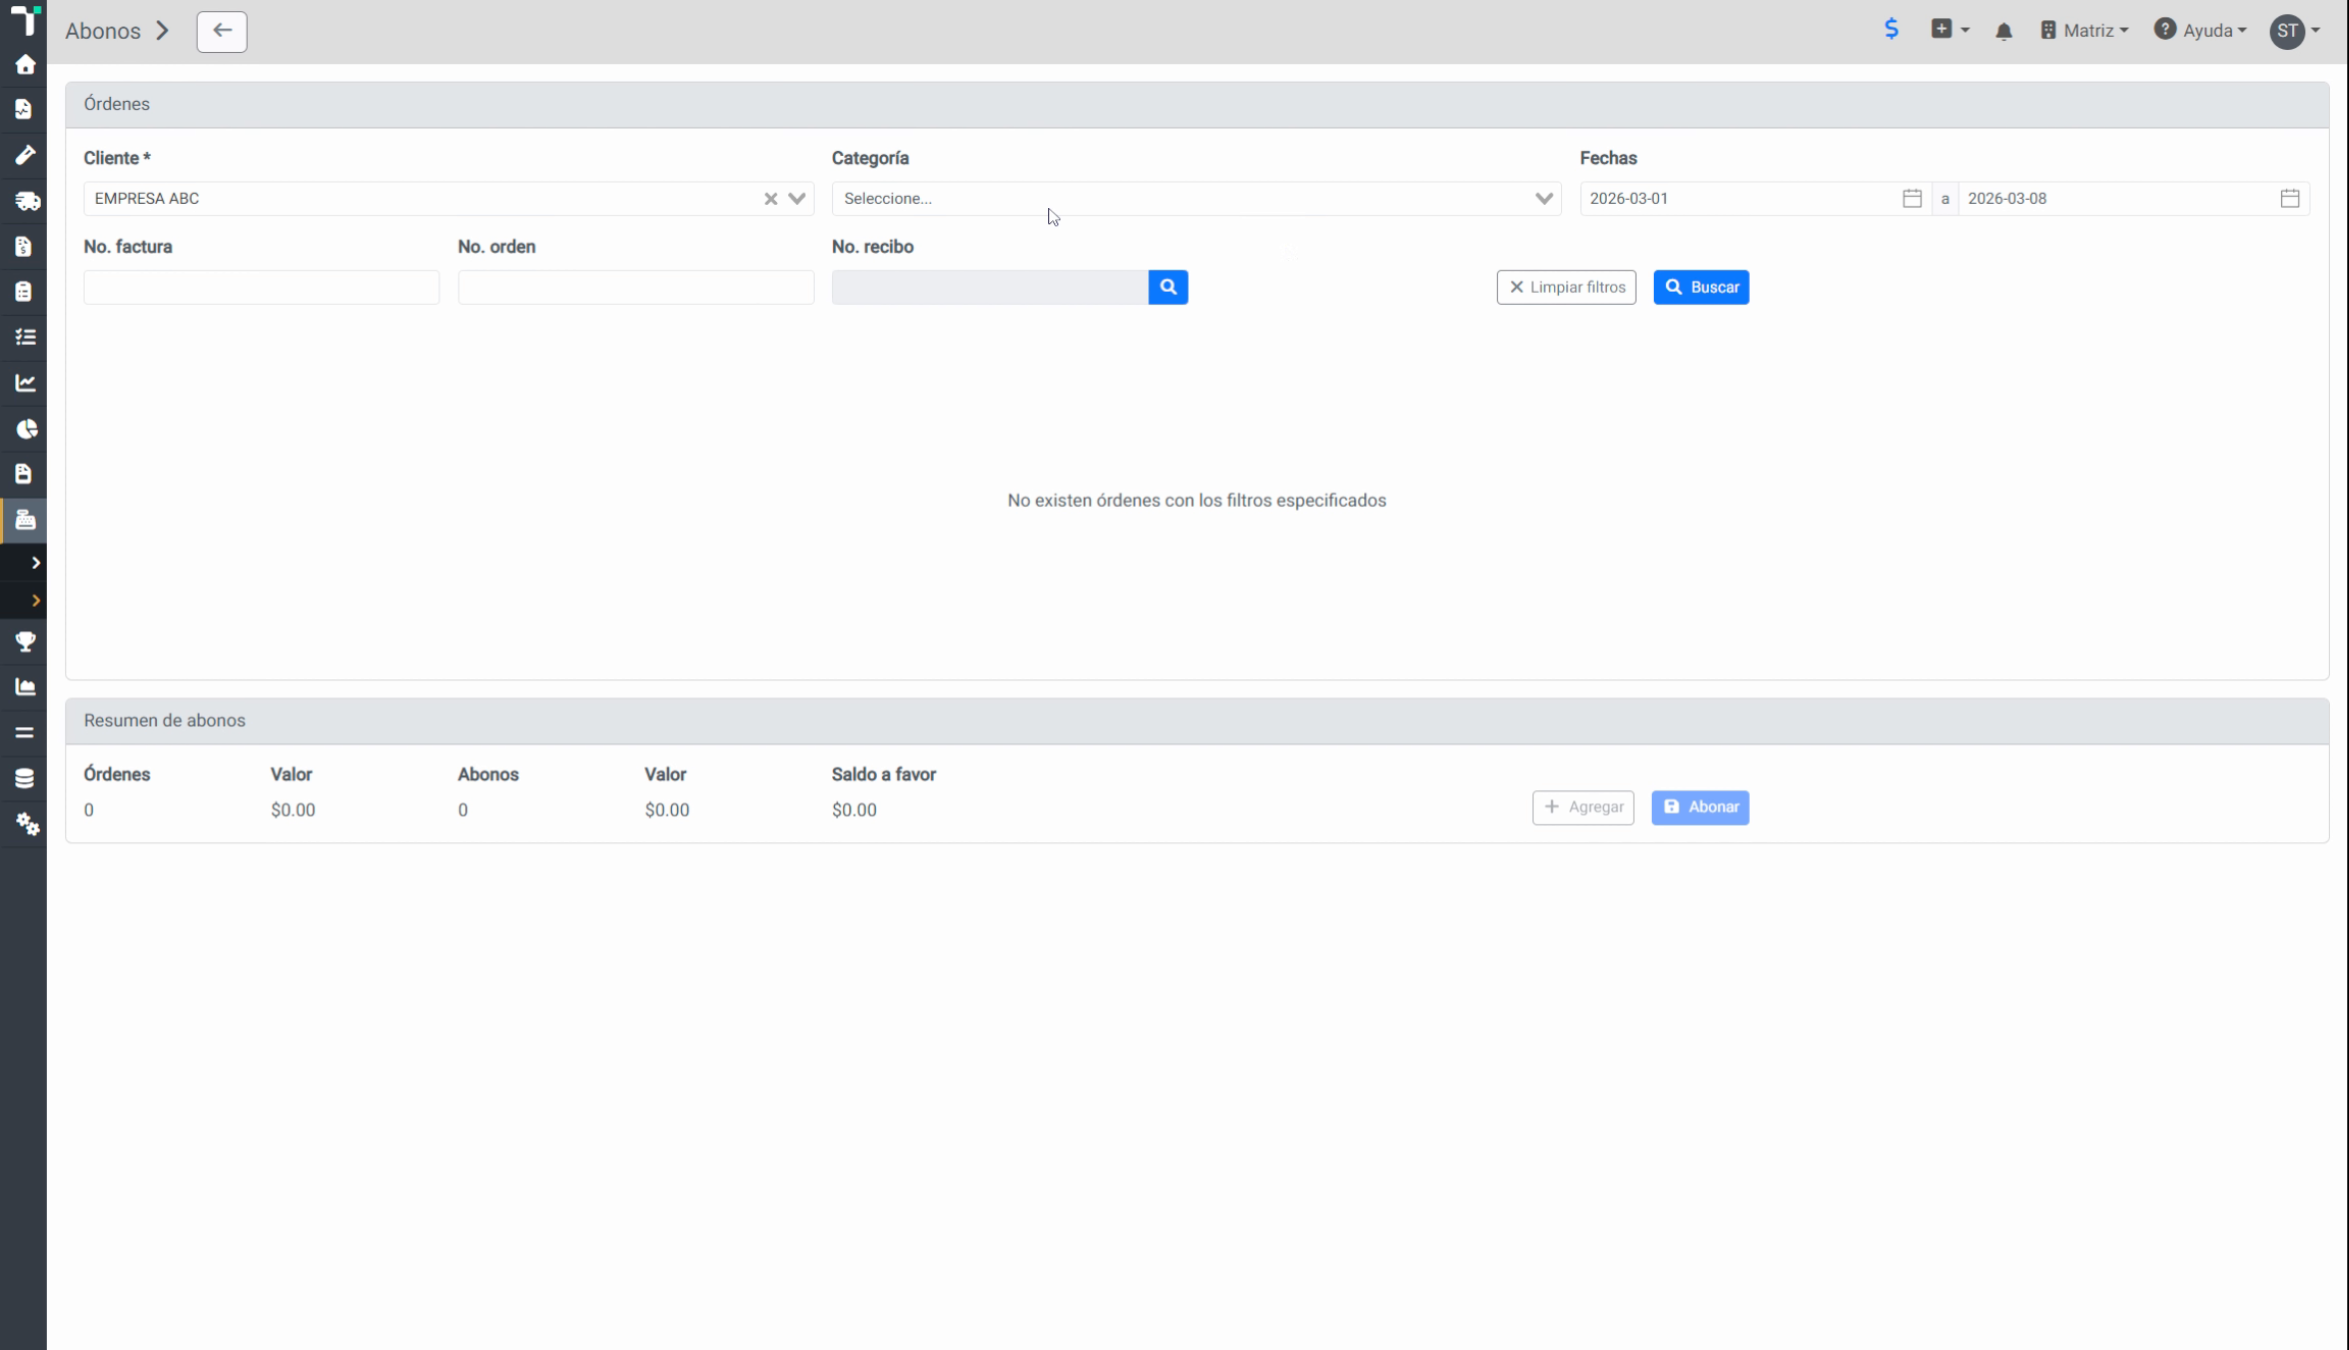This screenshot has height=1350, width=2349.
Task: Open the gears settings sidebar icon
Action: [27, 824]
